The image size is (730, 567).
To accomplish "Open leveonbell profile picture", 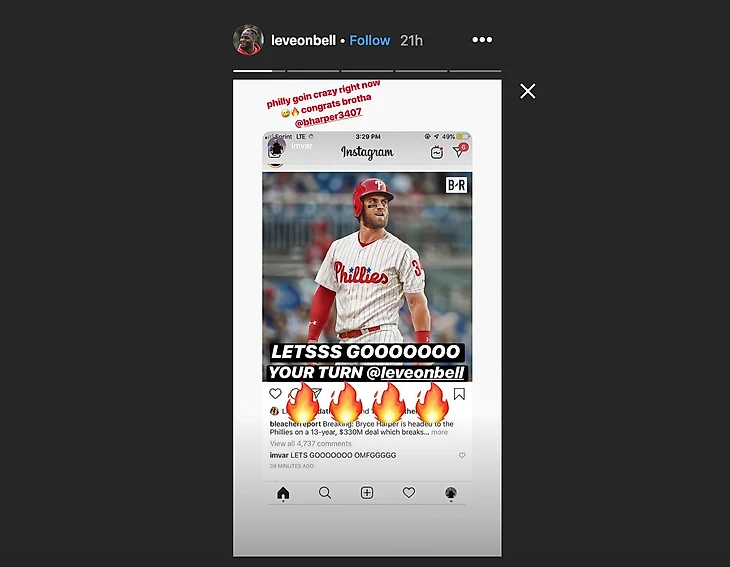I will (x=248, y=40).
